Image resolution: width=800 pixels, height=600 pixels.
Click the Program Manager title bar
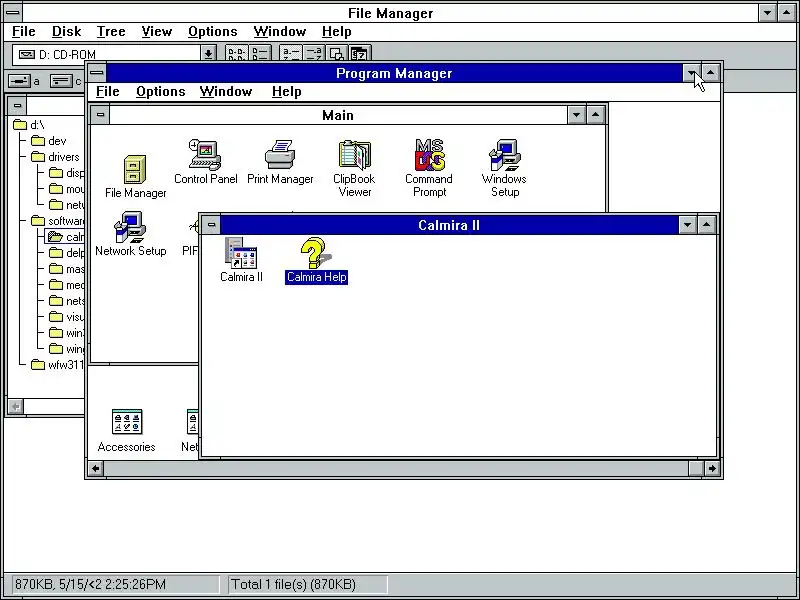pos(394,73)
